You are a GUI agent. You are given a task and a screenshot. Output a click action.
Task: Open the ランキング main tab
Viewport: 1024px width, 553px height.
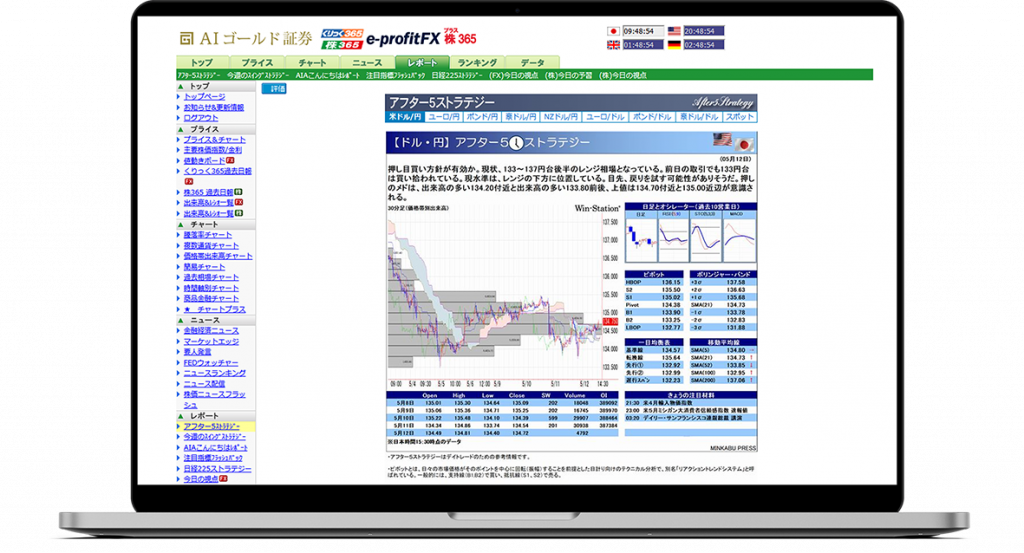(x=477, y=63)
